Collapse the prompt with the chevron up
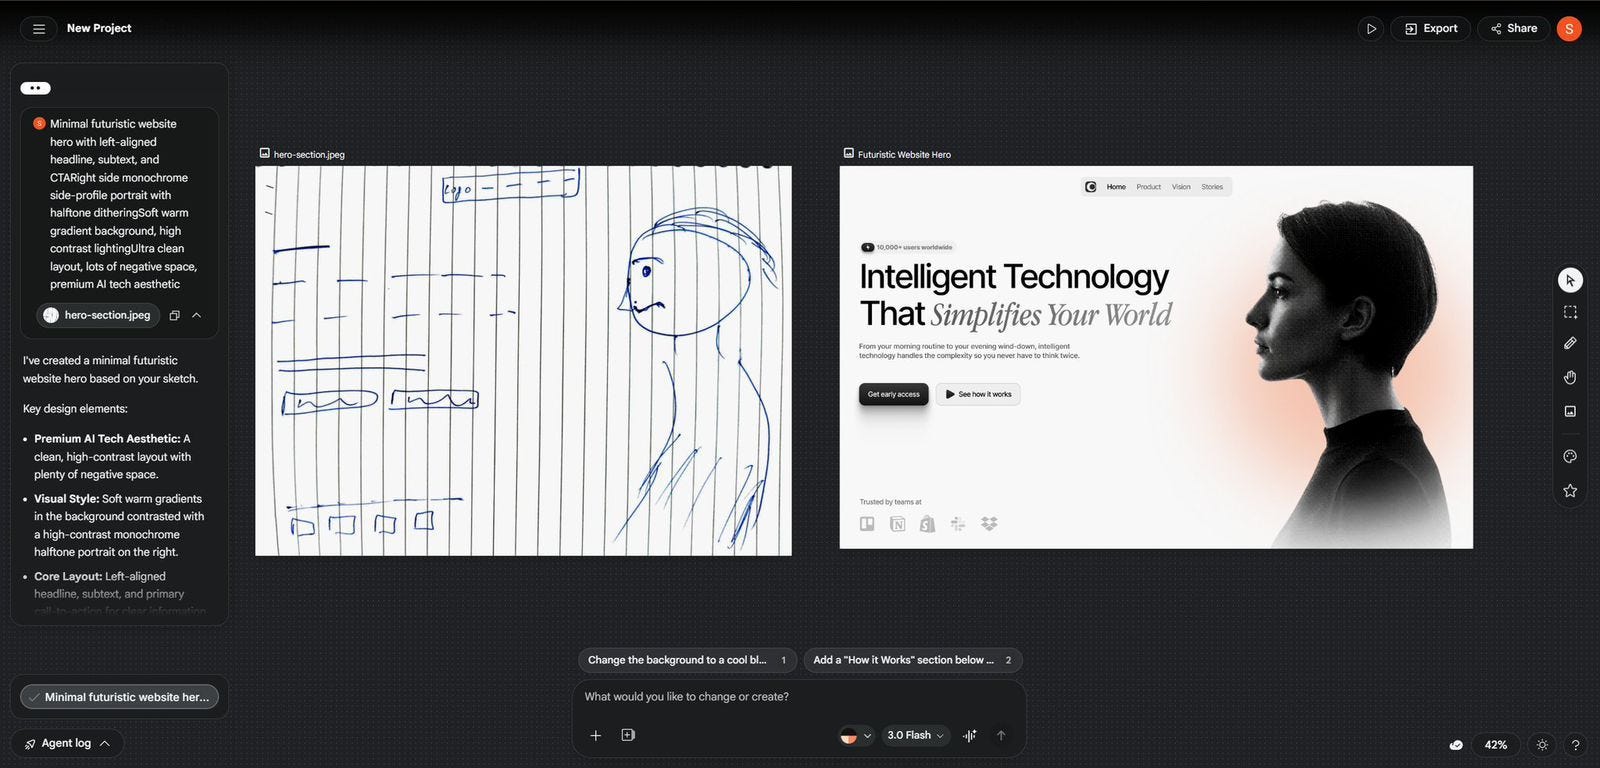This screenshot has height=768, width=1600. click(x=196, y=315)
